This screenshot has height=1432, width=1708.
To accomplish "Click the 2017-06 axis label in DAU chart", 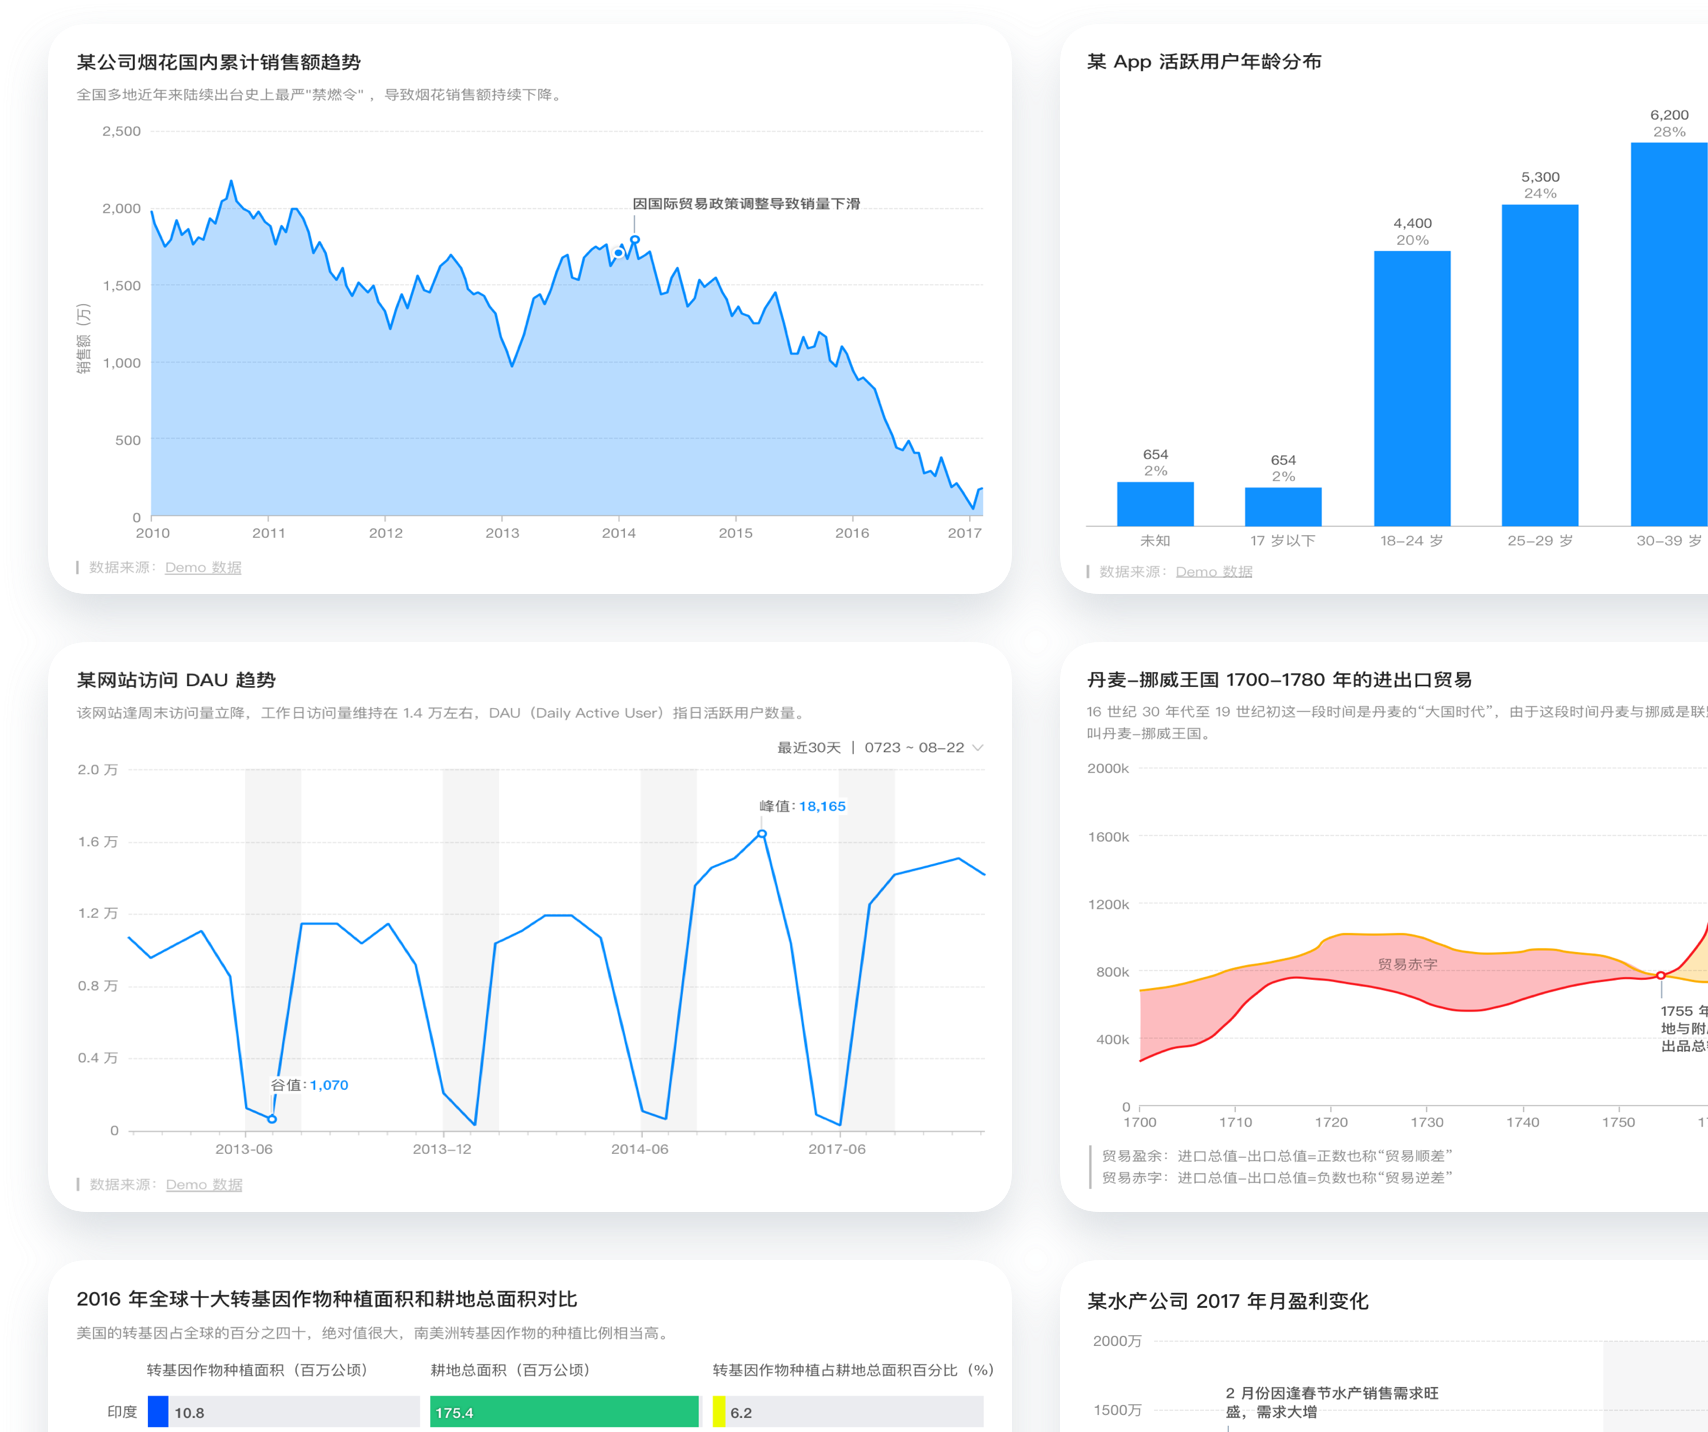I will (837, 1149).
